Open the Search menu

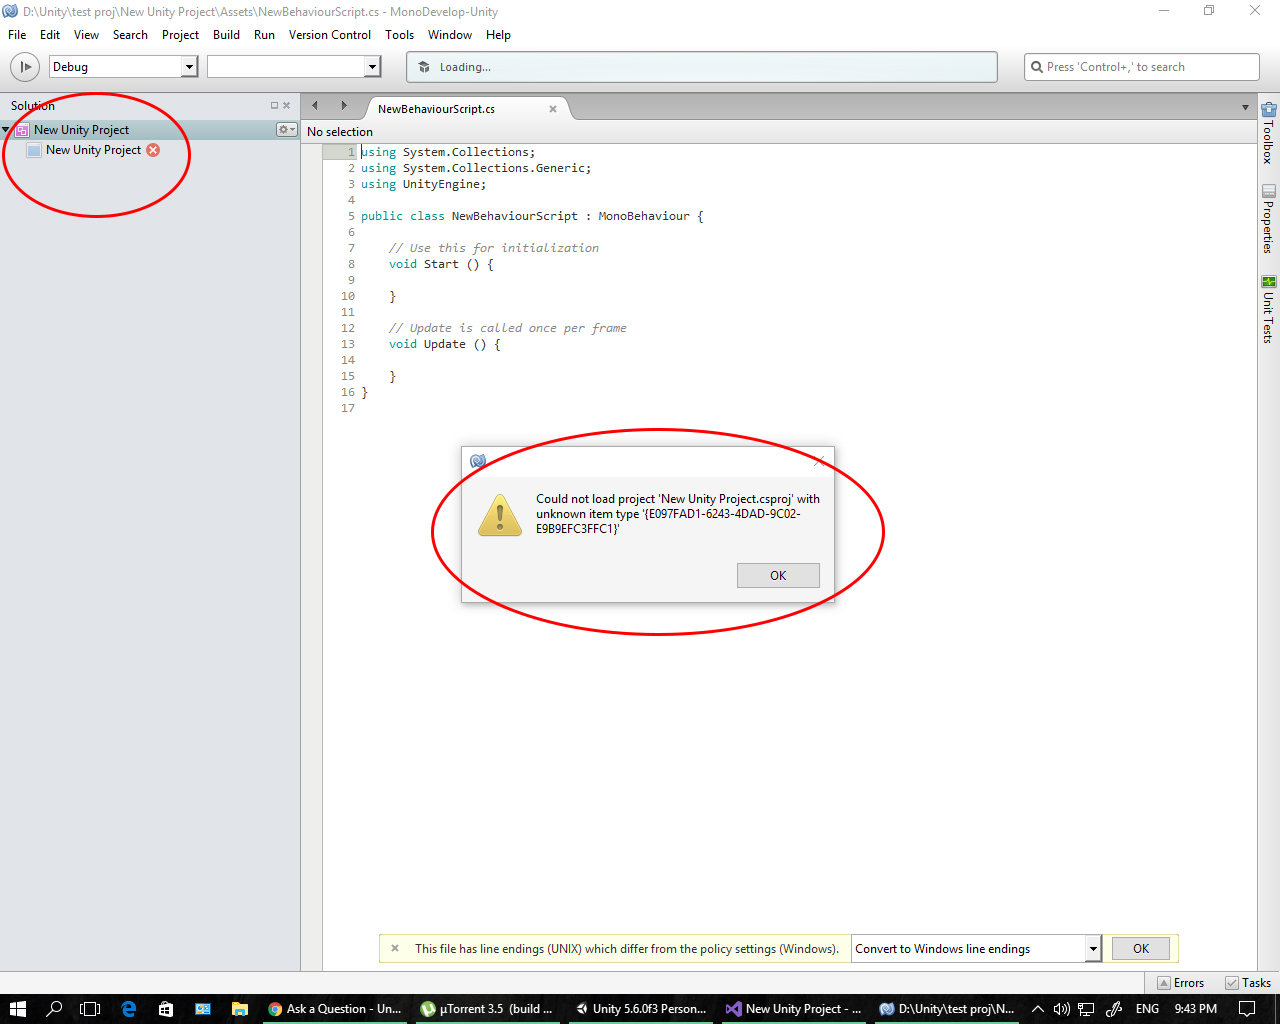tap(130, 35)
